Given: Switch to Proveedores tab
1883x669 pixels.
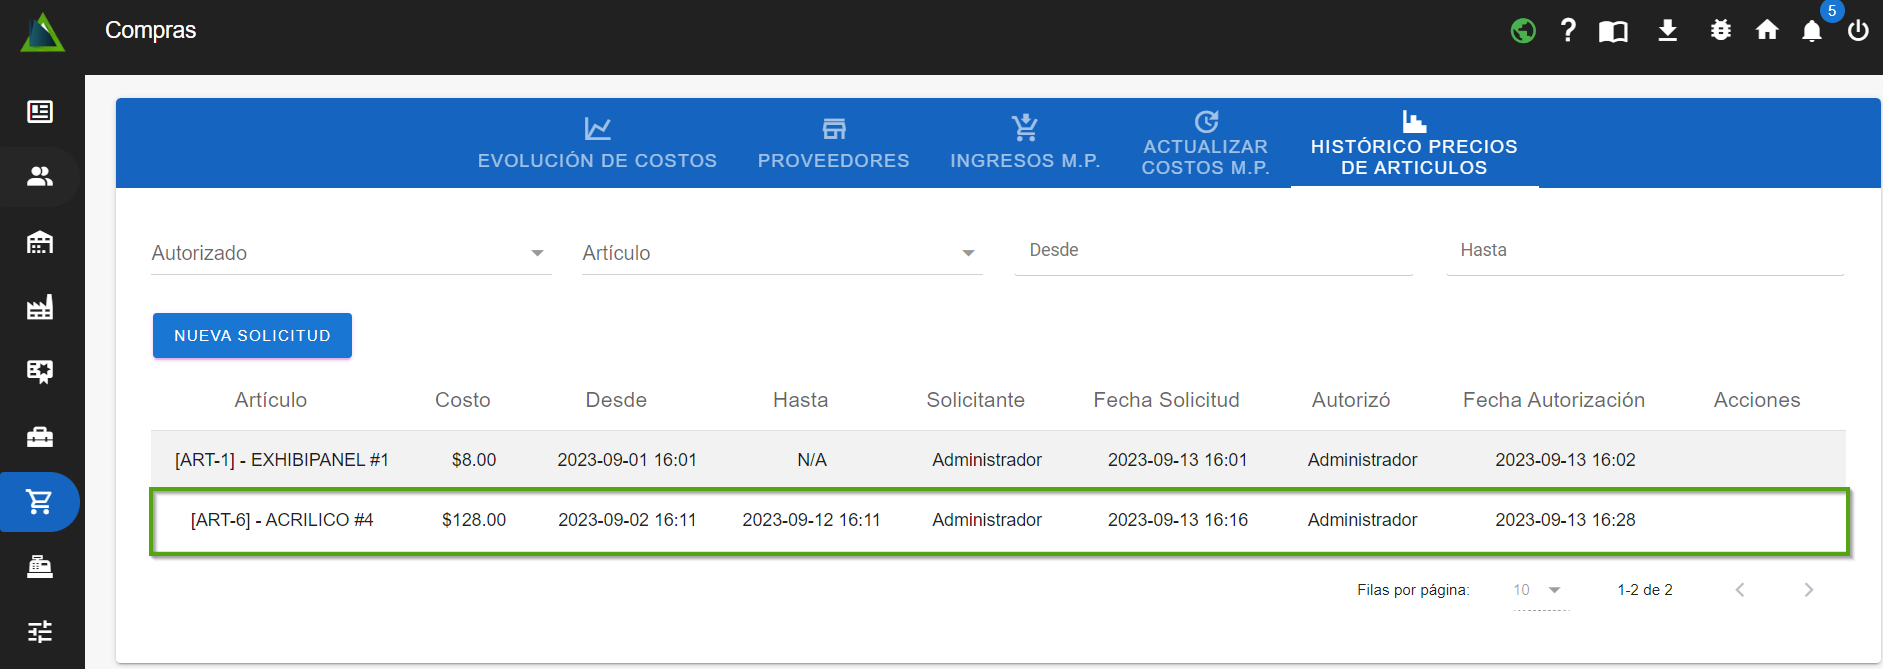Looking at the screenshot, I should tap(833, 144).
